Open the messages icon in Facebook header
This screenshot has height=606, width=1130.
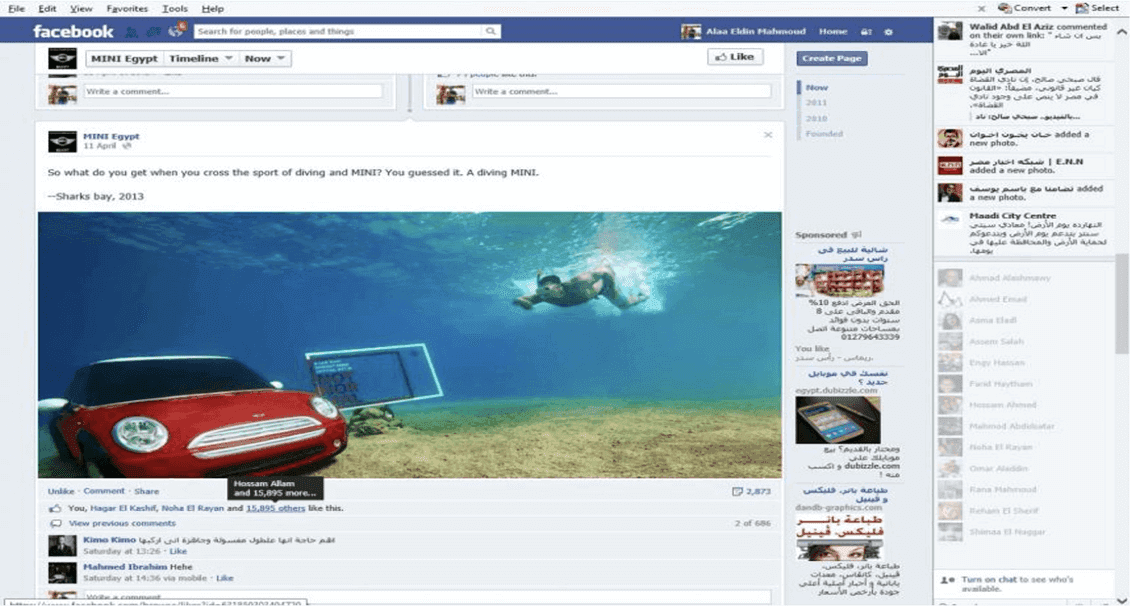click(154, 31)
